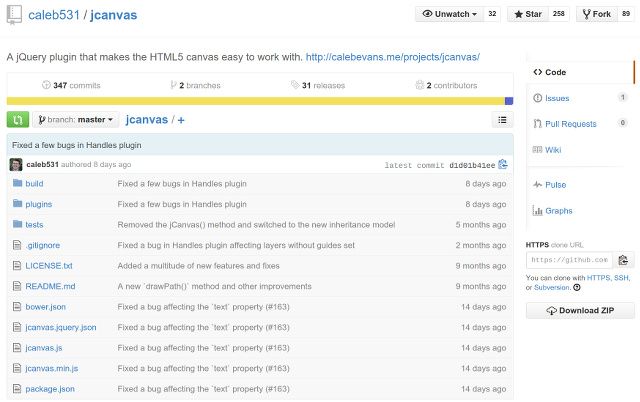
Task: Click the green compare and review button
Action: click(18, 120)
